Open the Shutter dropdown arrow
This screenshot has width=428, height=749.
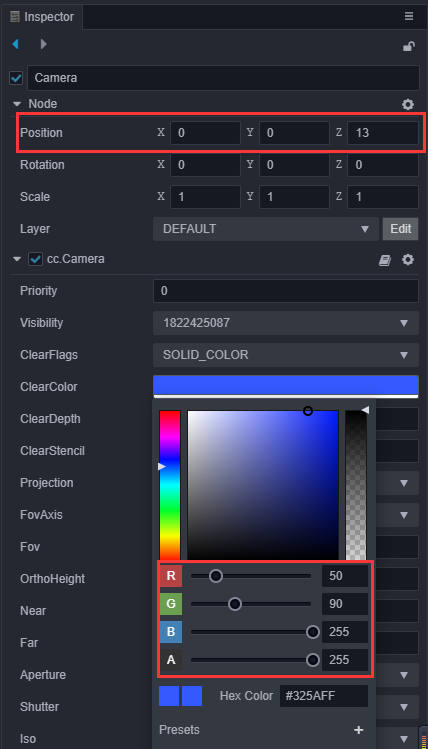click(404, 707)
